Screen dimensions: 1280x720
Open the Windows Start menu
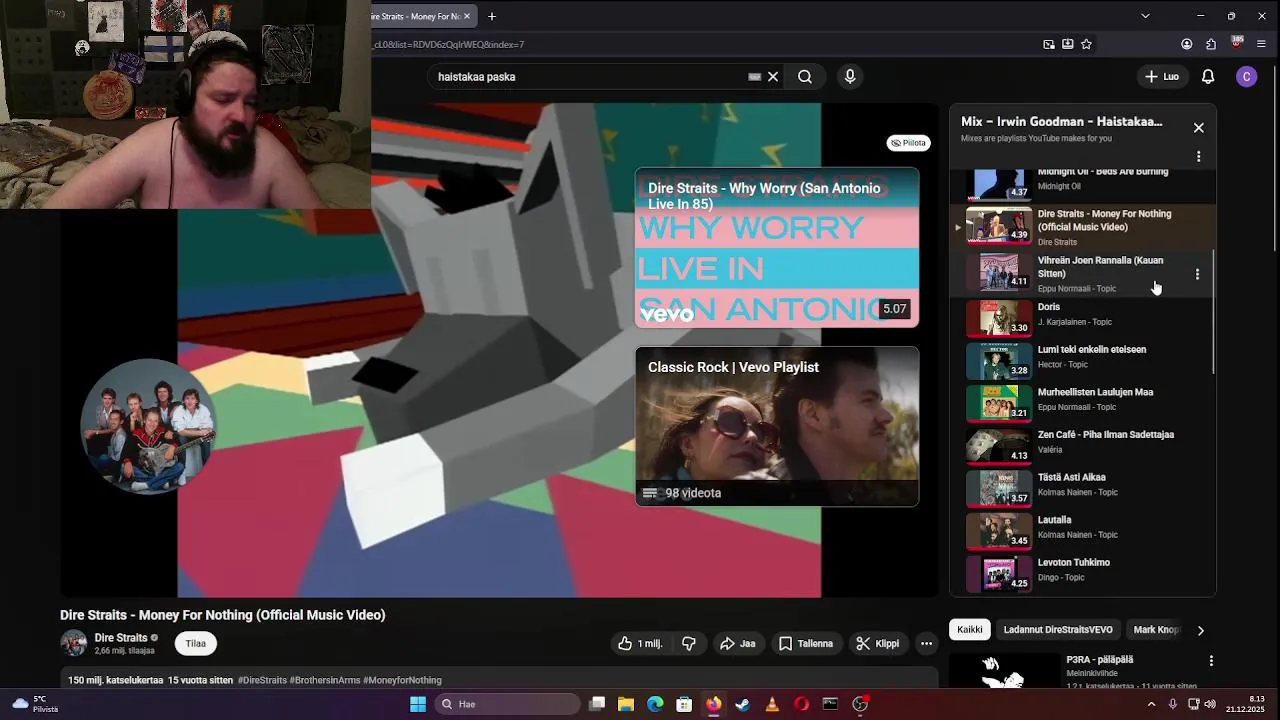(418, 704)
